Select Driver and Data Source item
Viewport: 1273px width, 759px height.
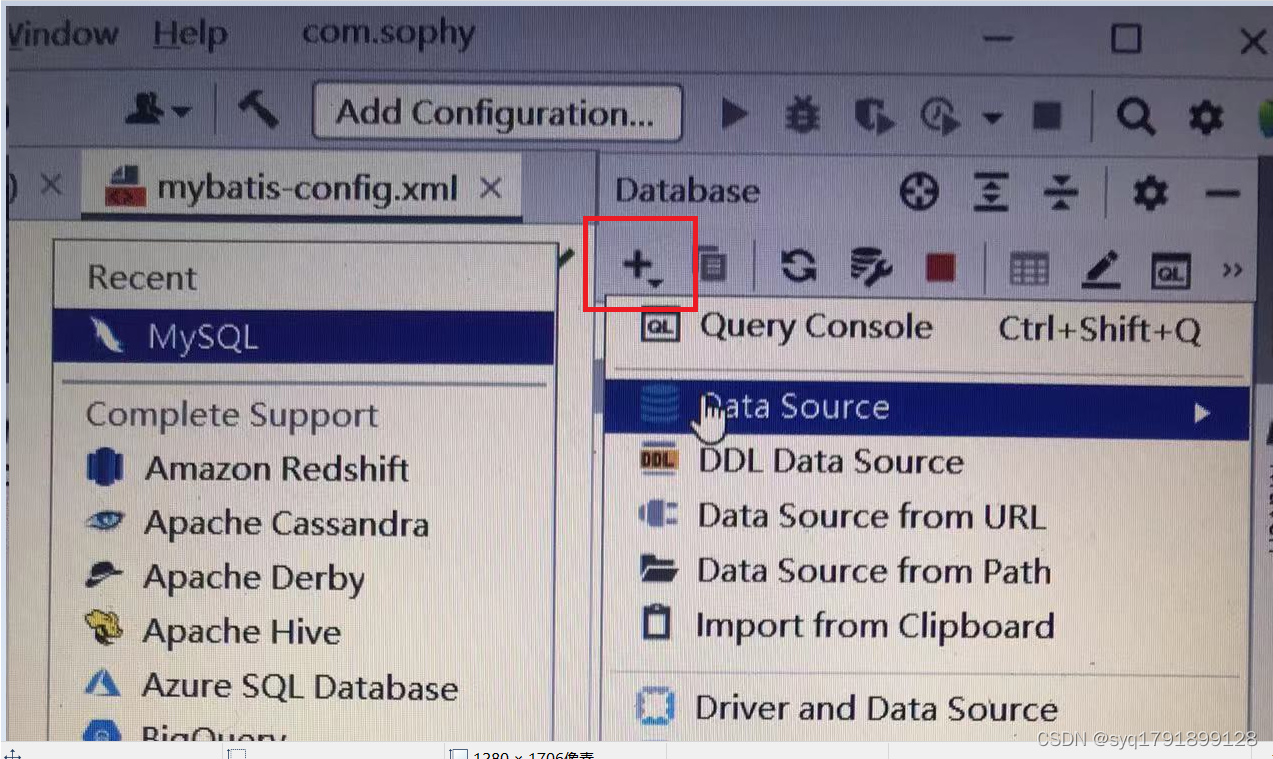point(927,708)
